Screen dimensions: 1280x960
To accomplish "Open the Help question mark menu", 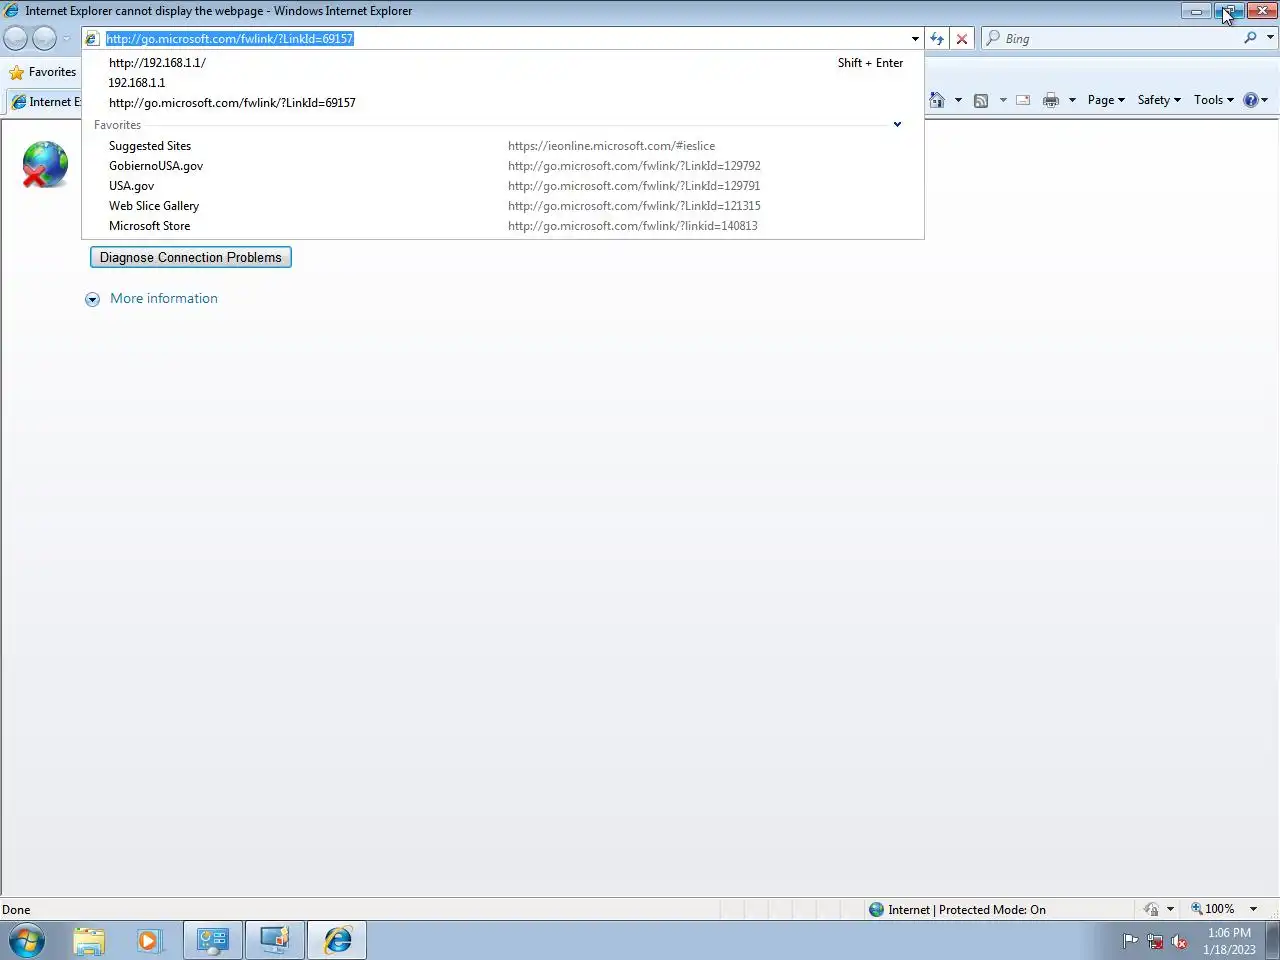I will [1255, 100].
